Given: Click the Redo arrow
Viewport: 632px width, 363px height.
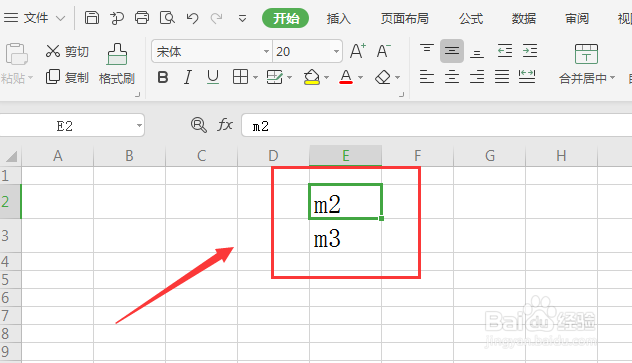Looking at the screenshot, I should coord(216,18).
